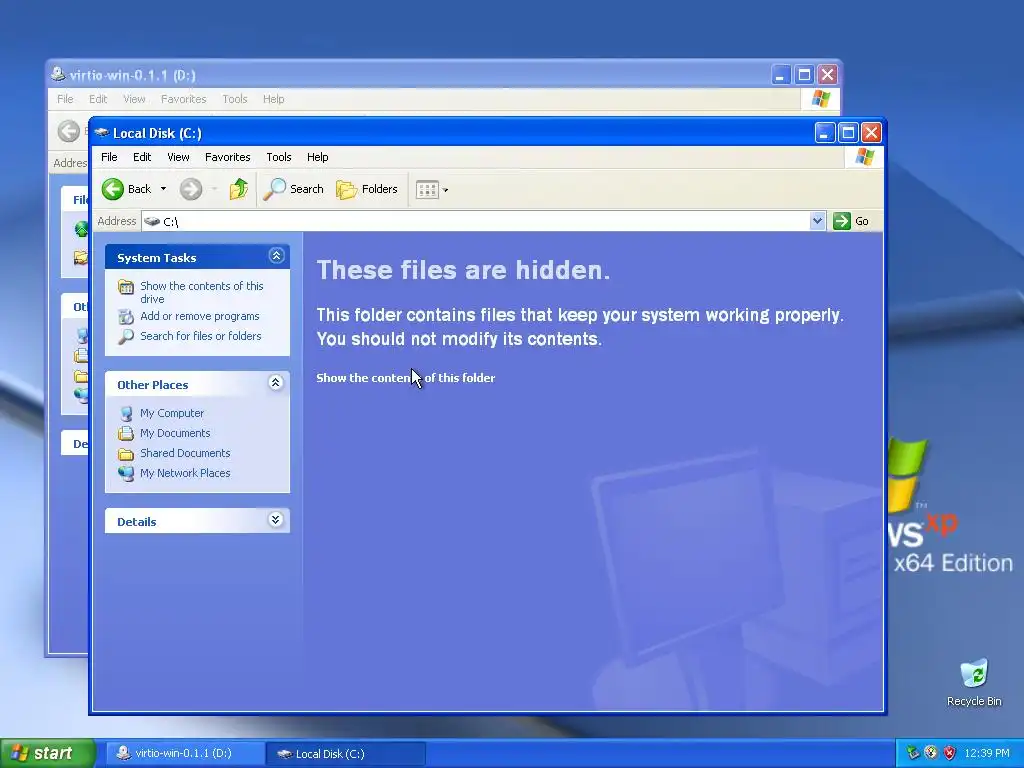The image size is (1024, 768).
Task: Click the Forward arrow button
Action: [191, 189]
